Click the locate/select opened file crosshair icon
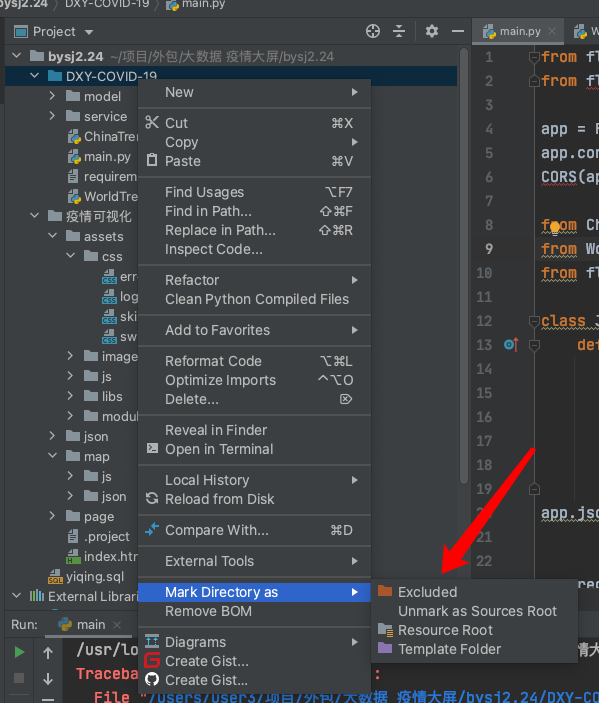This screenshot has width=599, height=703. click(x=373, y=31)
